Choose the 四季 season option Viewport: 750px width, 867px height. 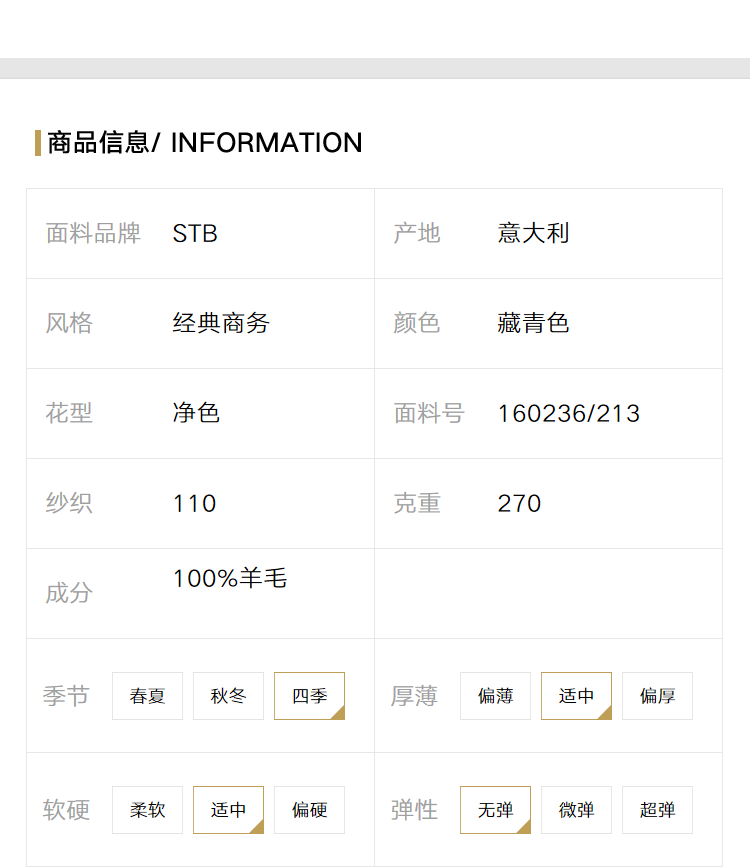[x=310, y=696]
